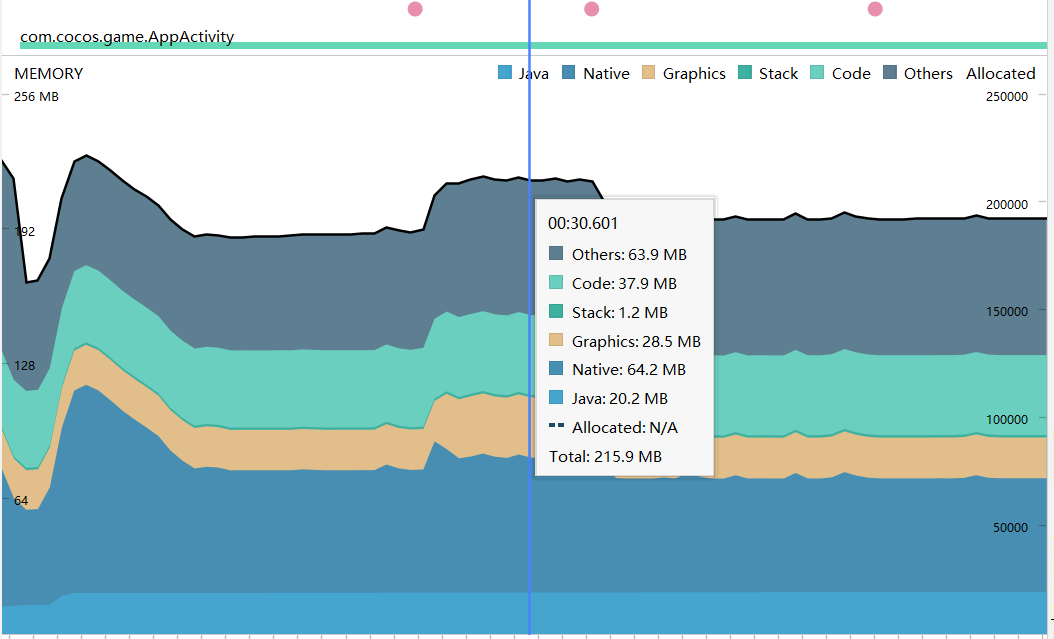Viewport: 1054px width, 639px height.
Task: Click the Others legend swatch icon
Action: [x=891, y=73]
